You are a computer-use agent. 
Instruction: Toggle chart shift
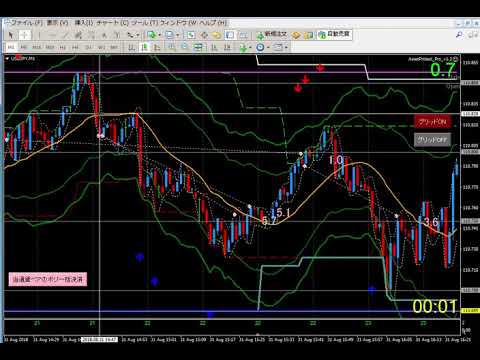click(227, 47)
